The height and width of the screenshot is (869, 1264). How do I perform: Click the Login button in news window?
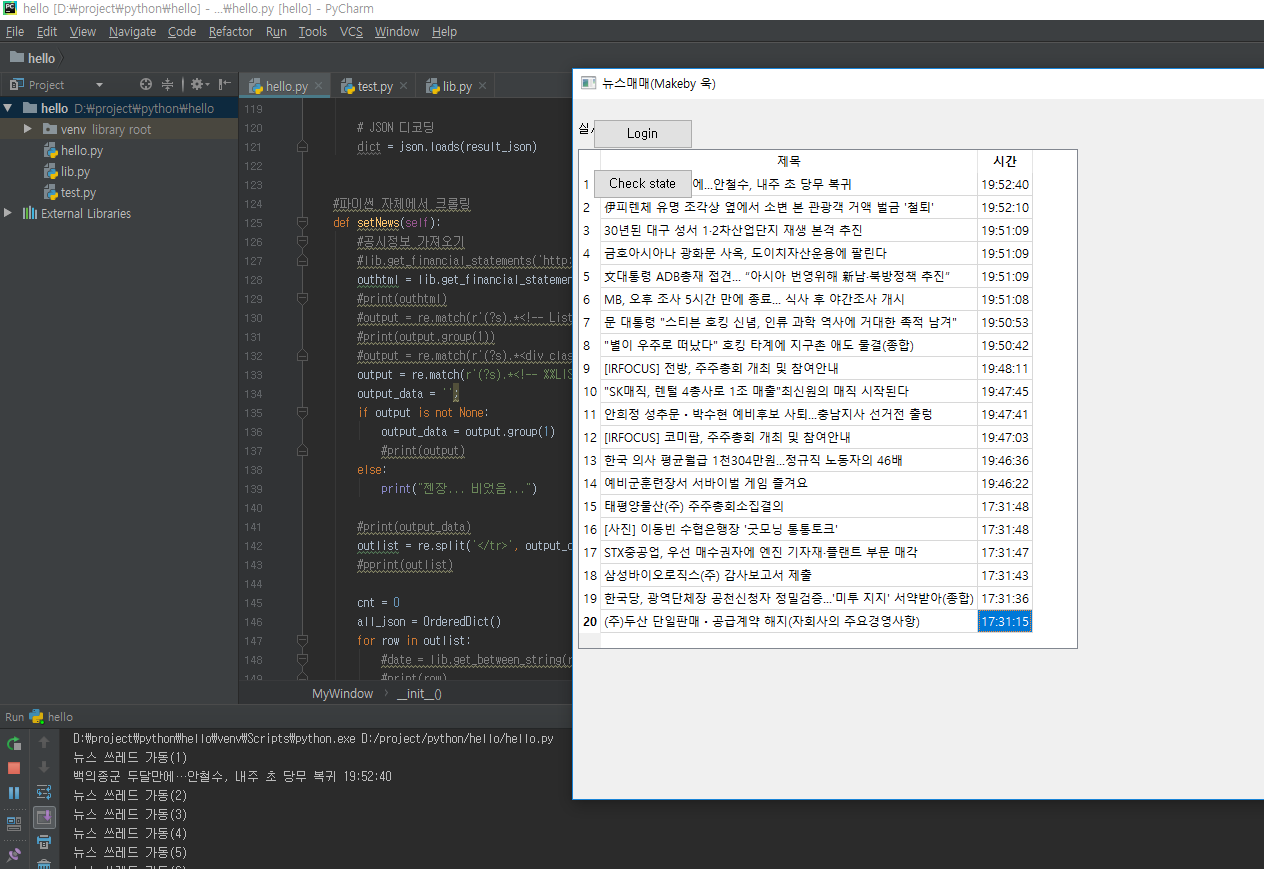[x=642, y=134]
